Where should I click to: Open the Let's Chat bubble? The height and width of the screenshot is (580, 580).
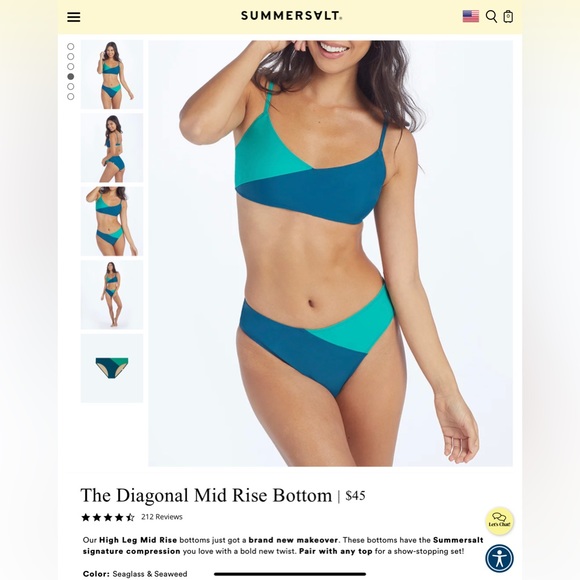point(499,521)
